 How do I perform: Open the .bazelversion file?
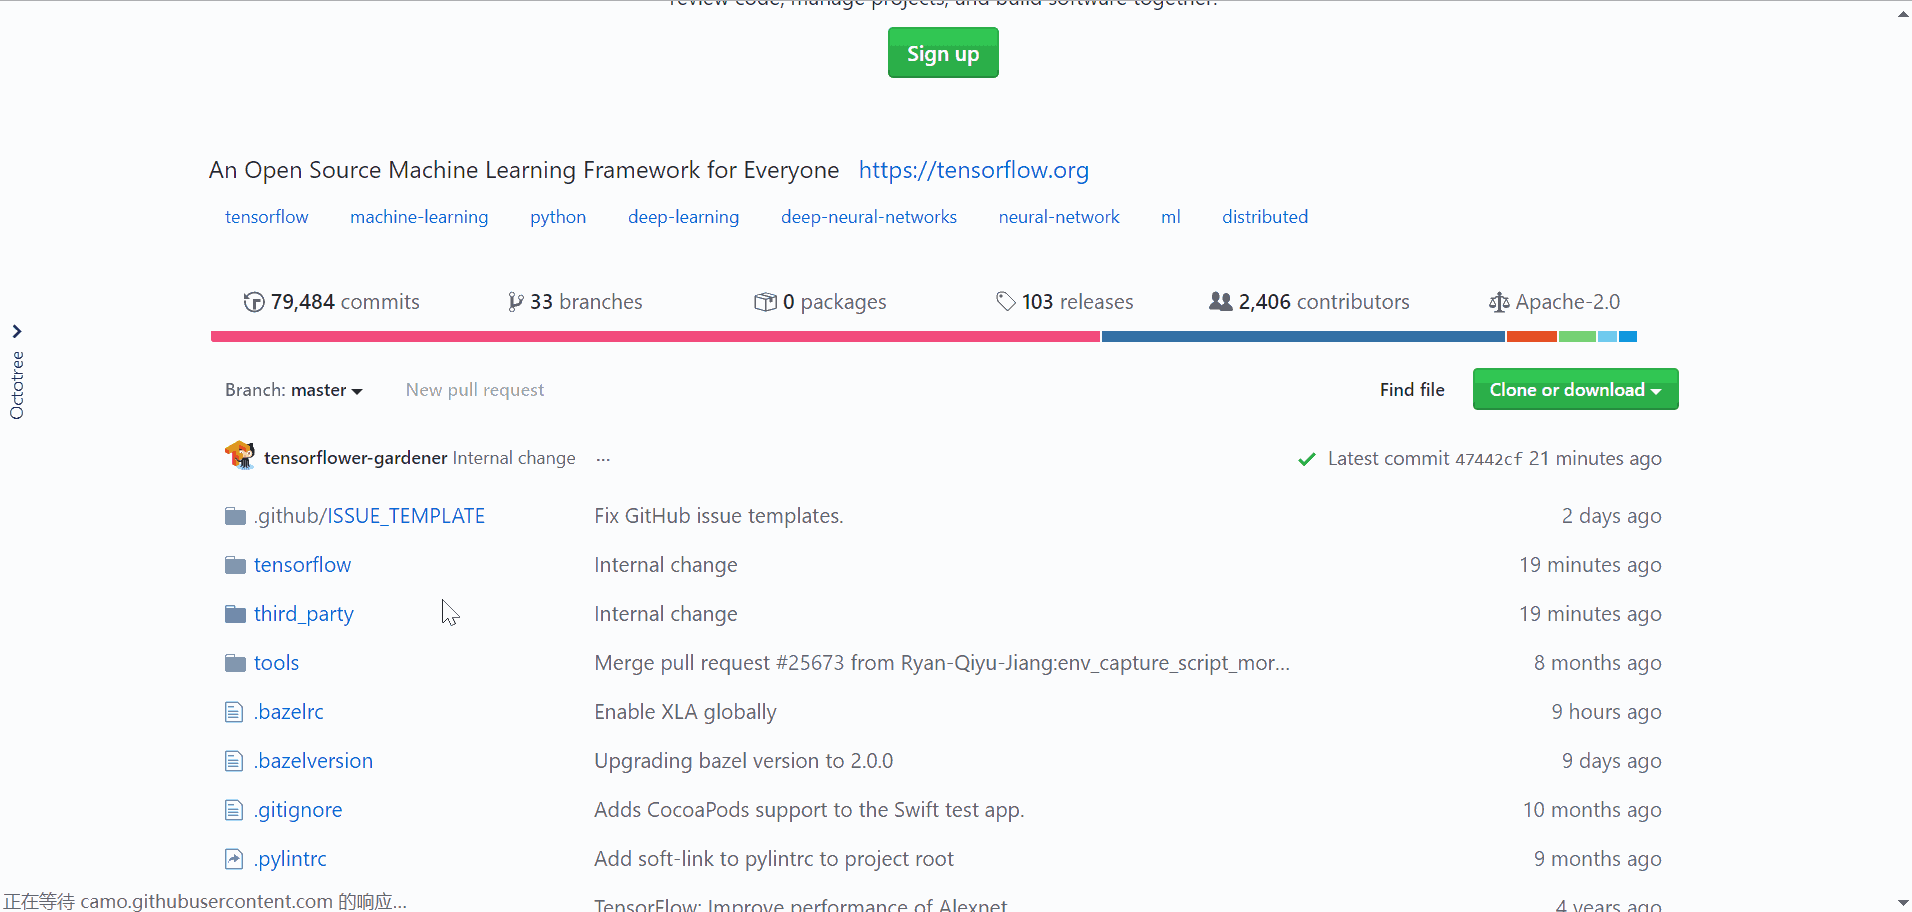(x=313, y=761)
